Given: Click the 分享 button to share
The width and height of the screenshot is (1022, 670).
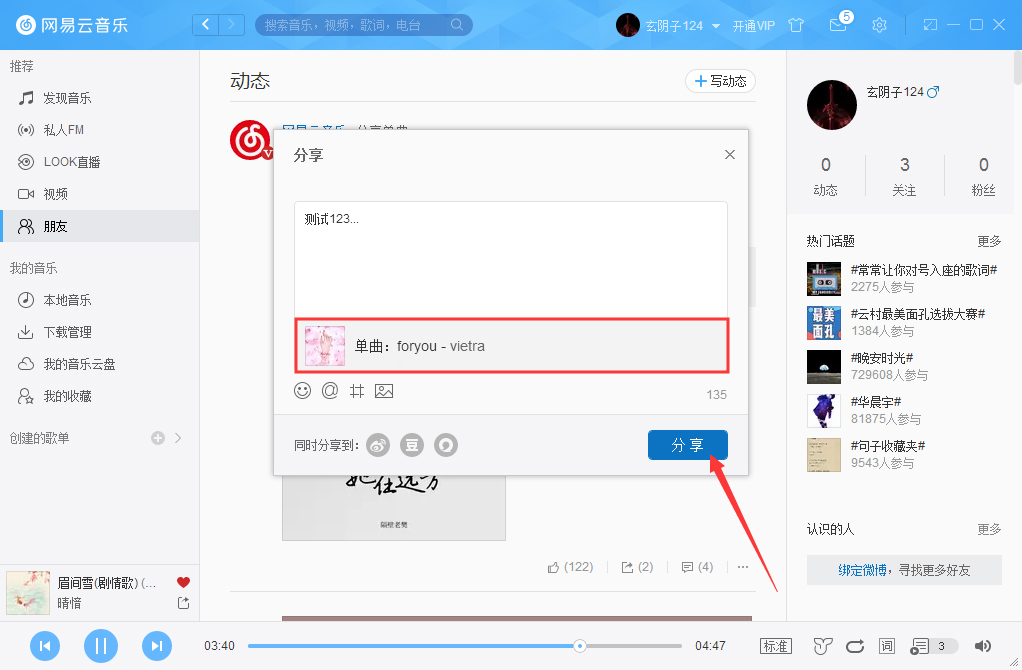Looking at the screenshot, I should 688,445.
